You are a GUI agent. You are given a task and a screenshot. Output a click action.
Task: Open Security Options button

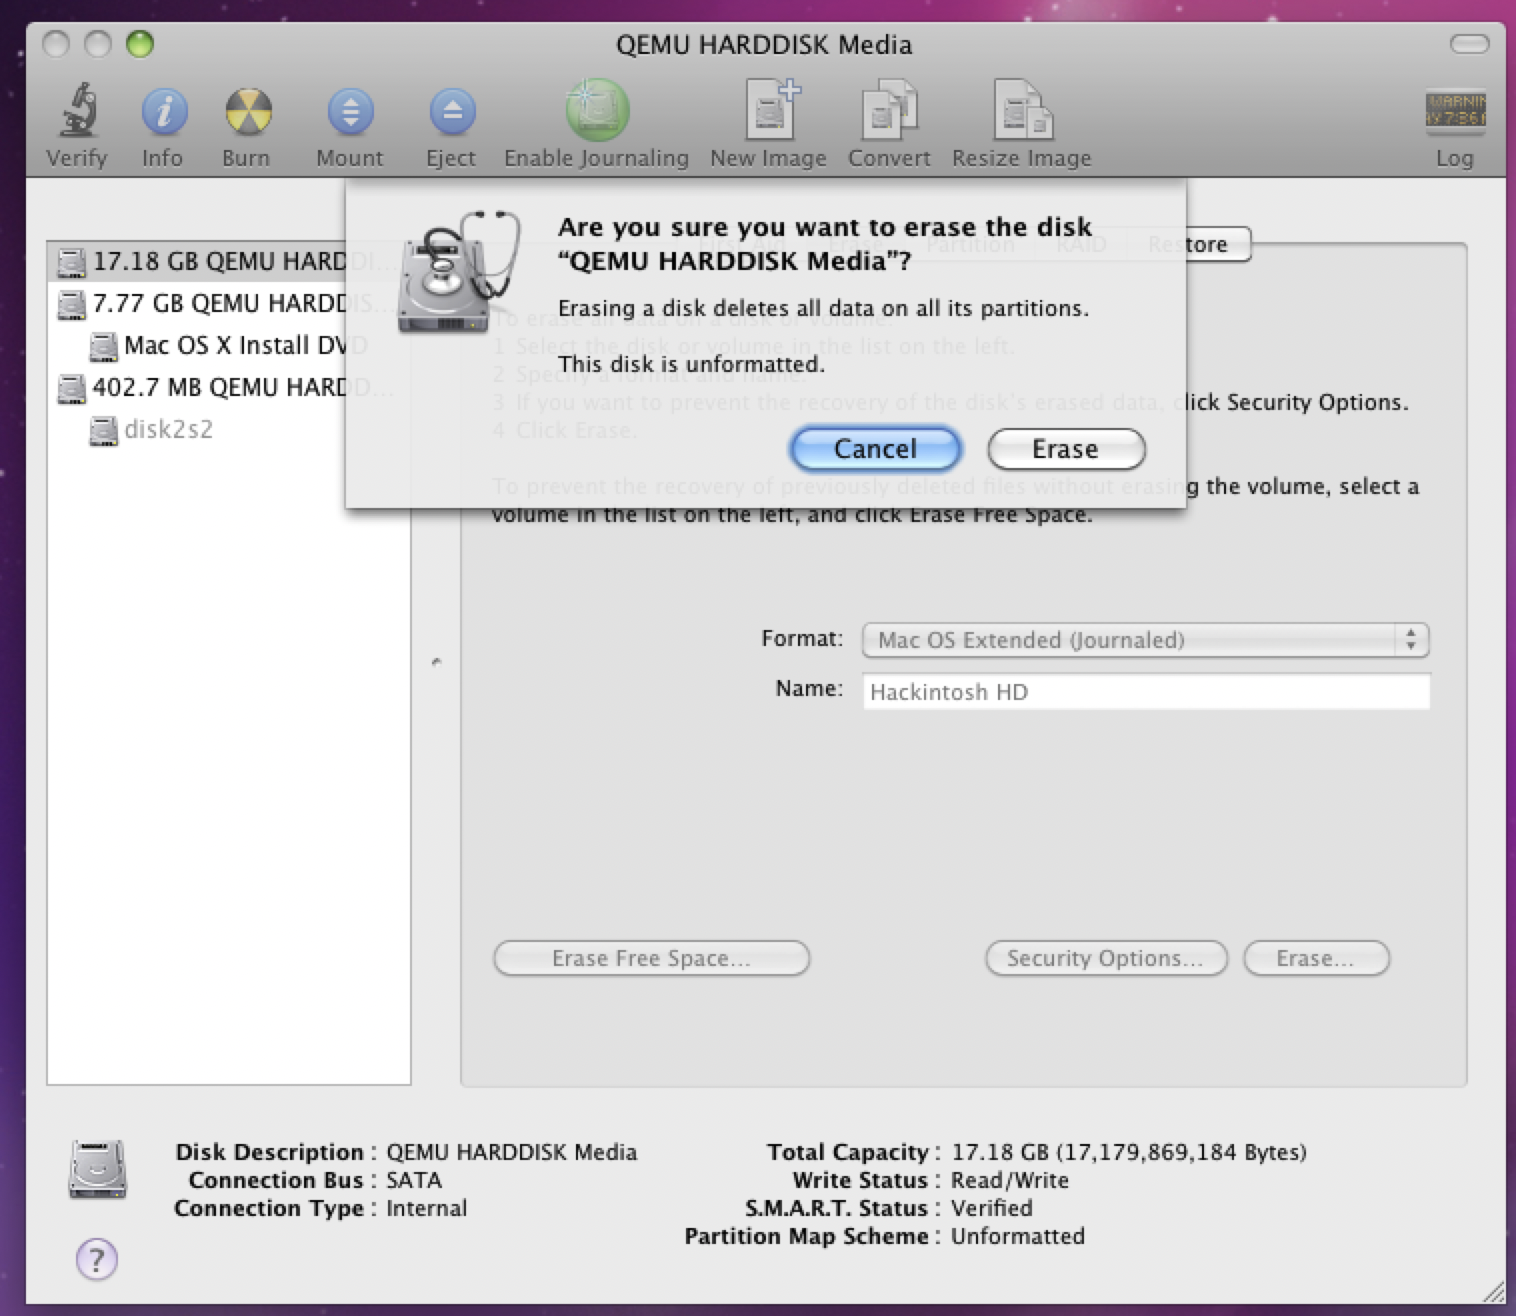(1106, 958)
